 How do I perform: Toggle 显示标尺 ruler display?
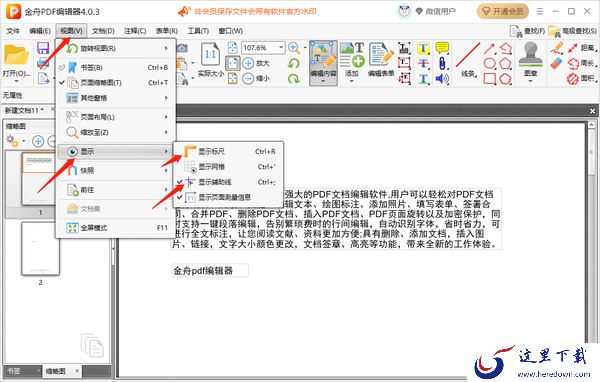click(229, 152)
